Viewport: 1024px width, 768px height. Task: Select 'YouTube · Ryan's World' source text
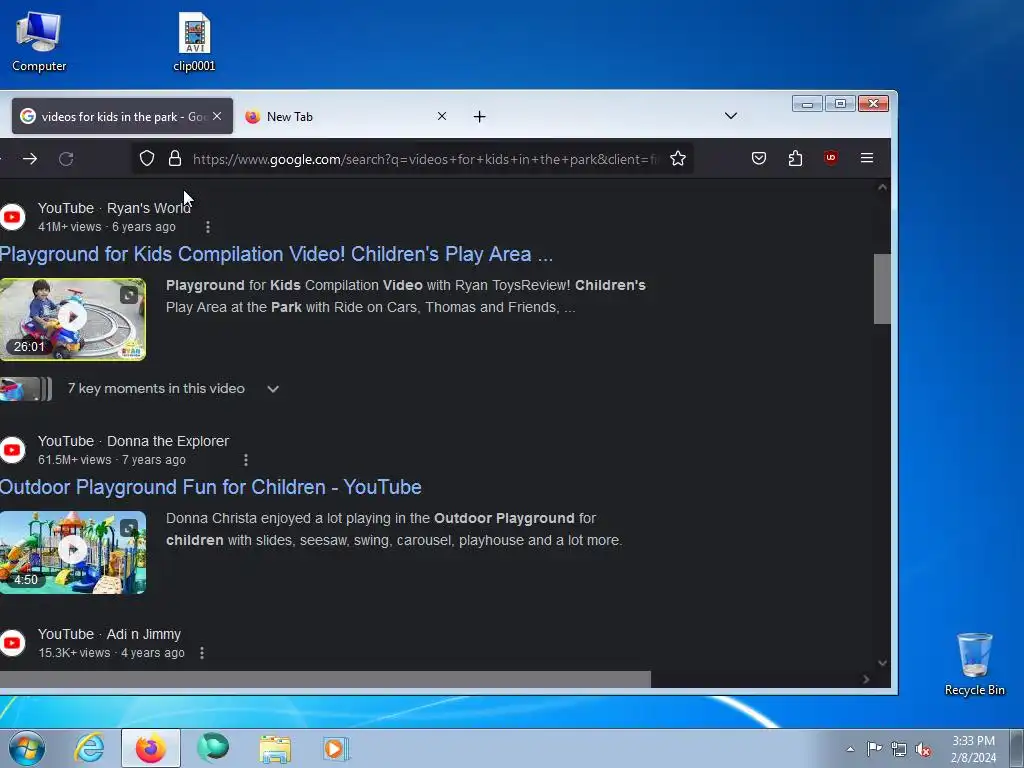[x=114, y=208]
